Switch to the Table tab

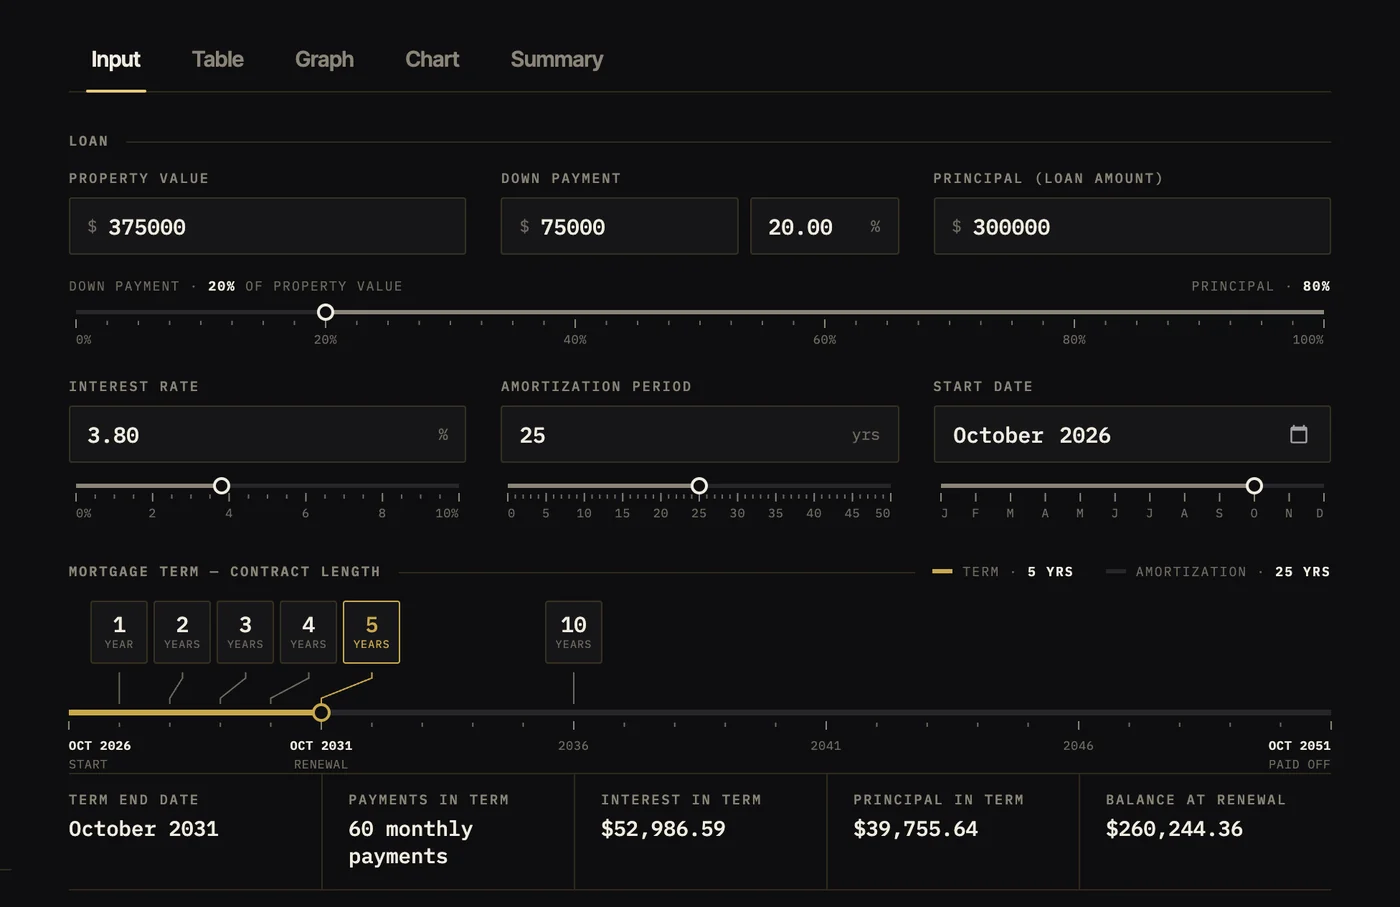tap(218, 59)
